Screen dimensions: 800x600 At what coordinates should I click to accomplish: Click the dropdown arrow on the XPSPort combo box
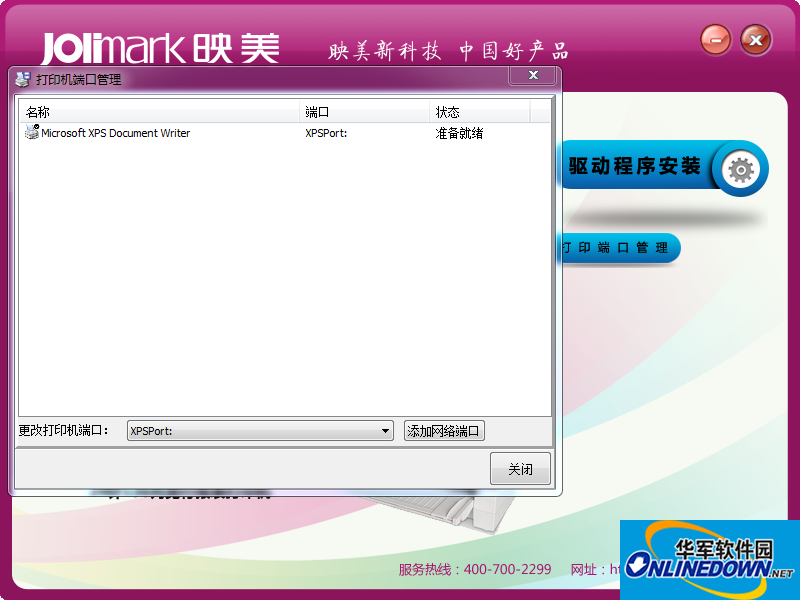pyautogui.click(x=385, y=430)
